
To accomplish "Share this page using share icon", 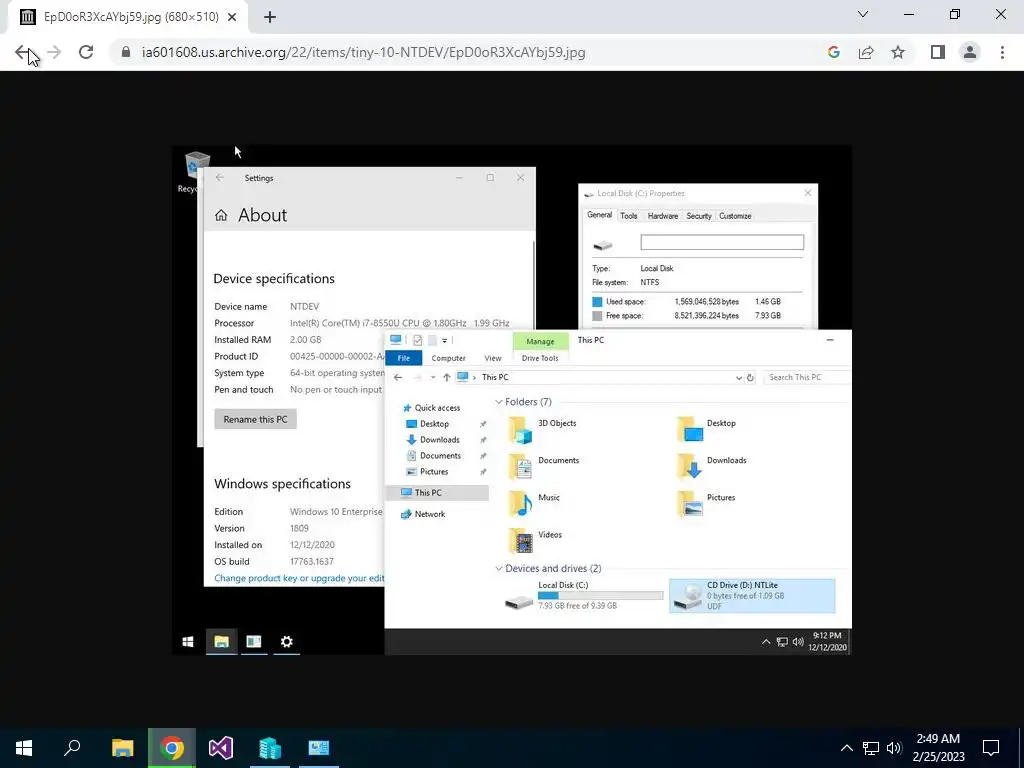I will point(866,52).
